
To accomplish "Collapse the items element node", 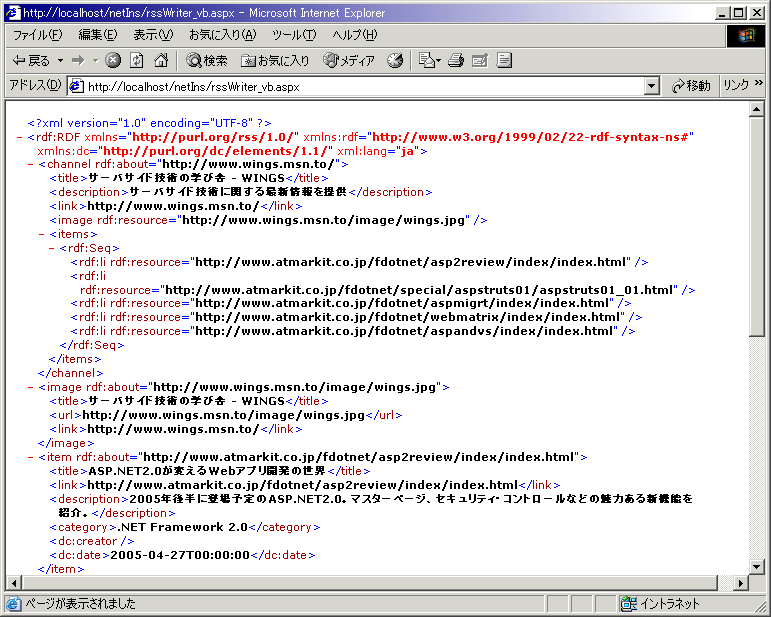I will 41,235.
